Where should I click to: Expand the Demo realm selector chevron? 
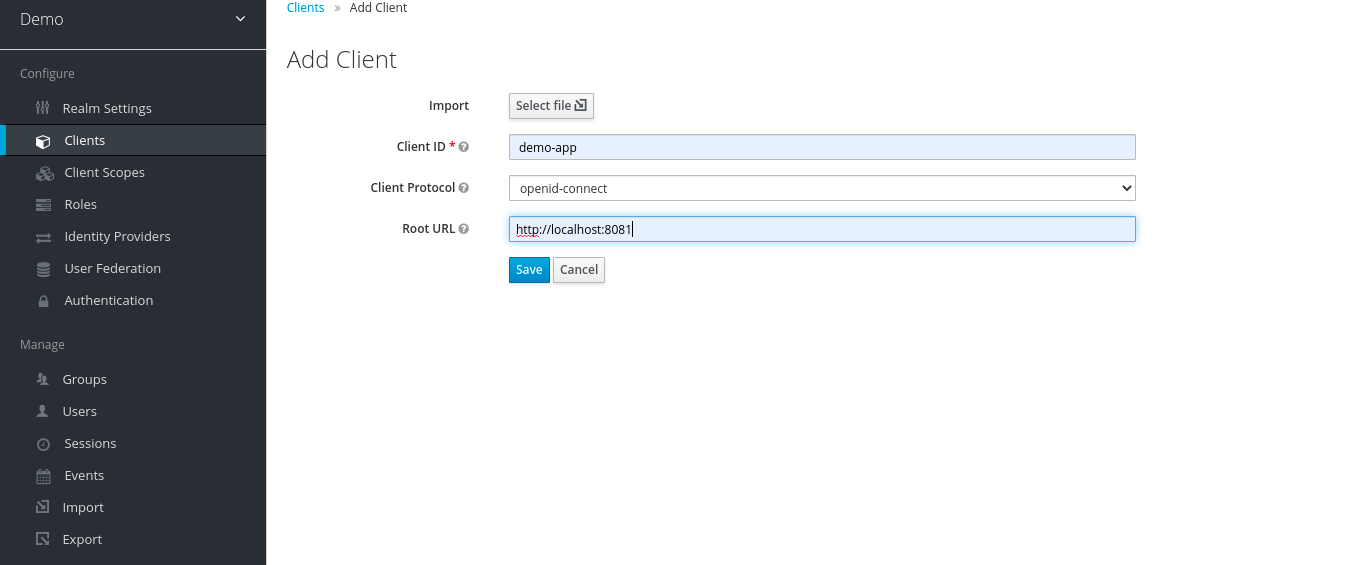tap(239, 19)
